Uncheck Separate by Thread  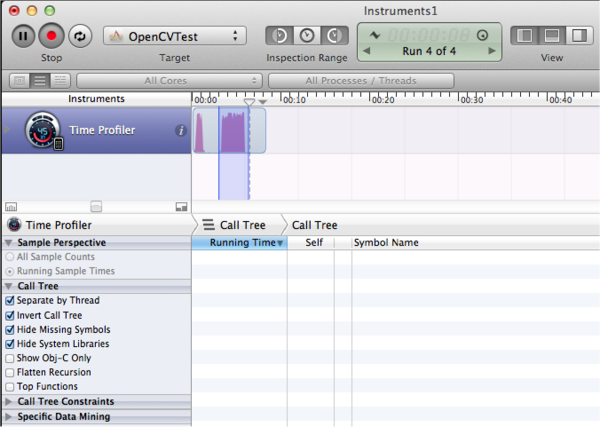[10, 301]
